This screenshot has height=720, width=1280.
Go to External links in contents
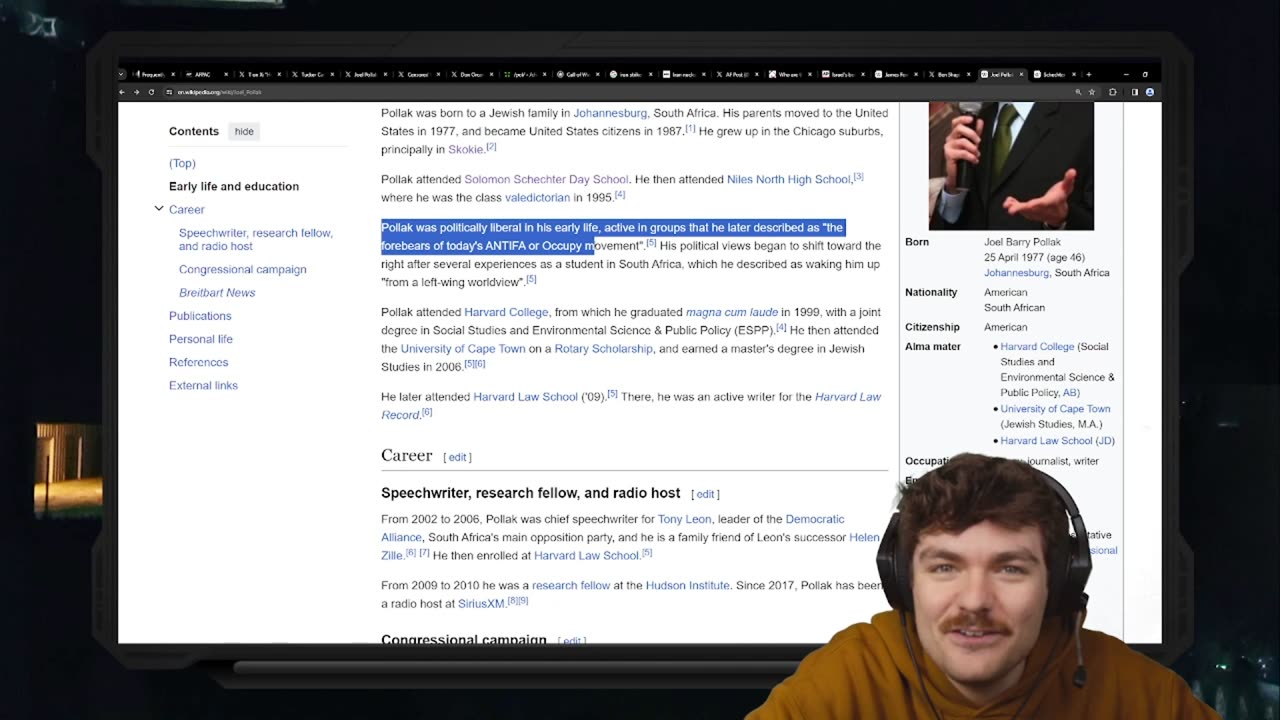pyautogui.click(x=203, y=385)
